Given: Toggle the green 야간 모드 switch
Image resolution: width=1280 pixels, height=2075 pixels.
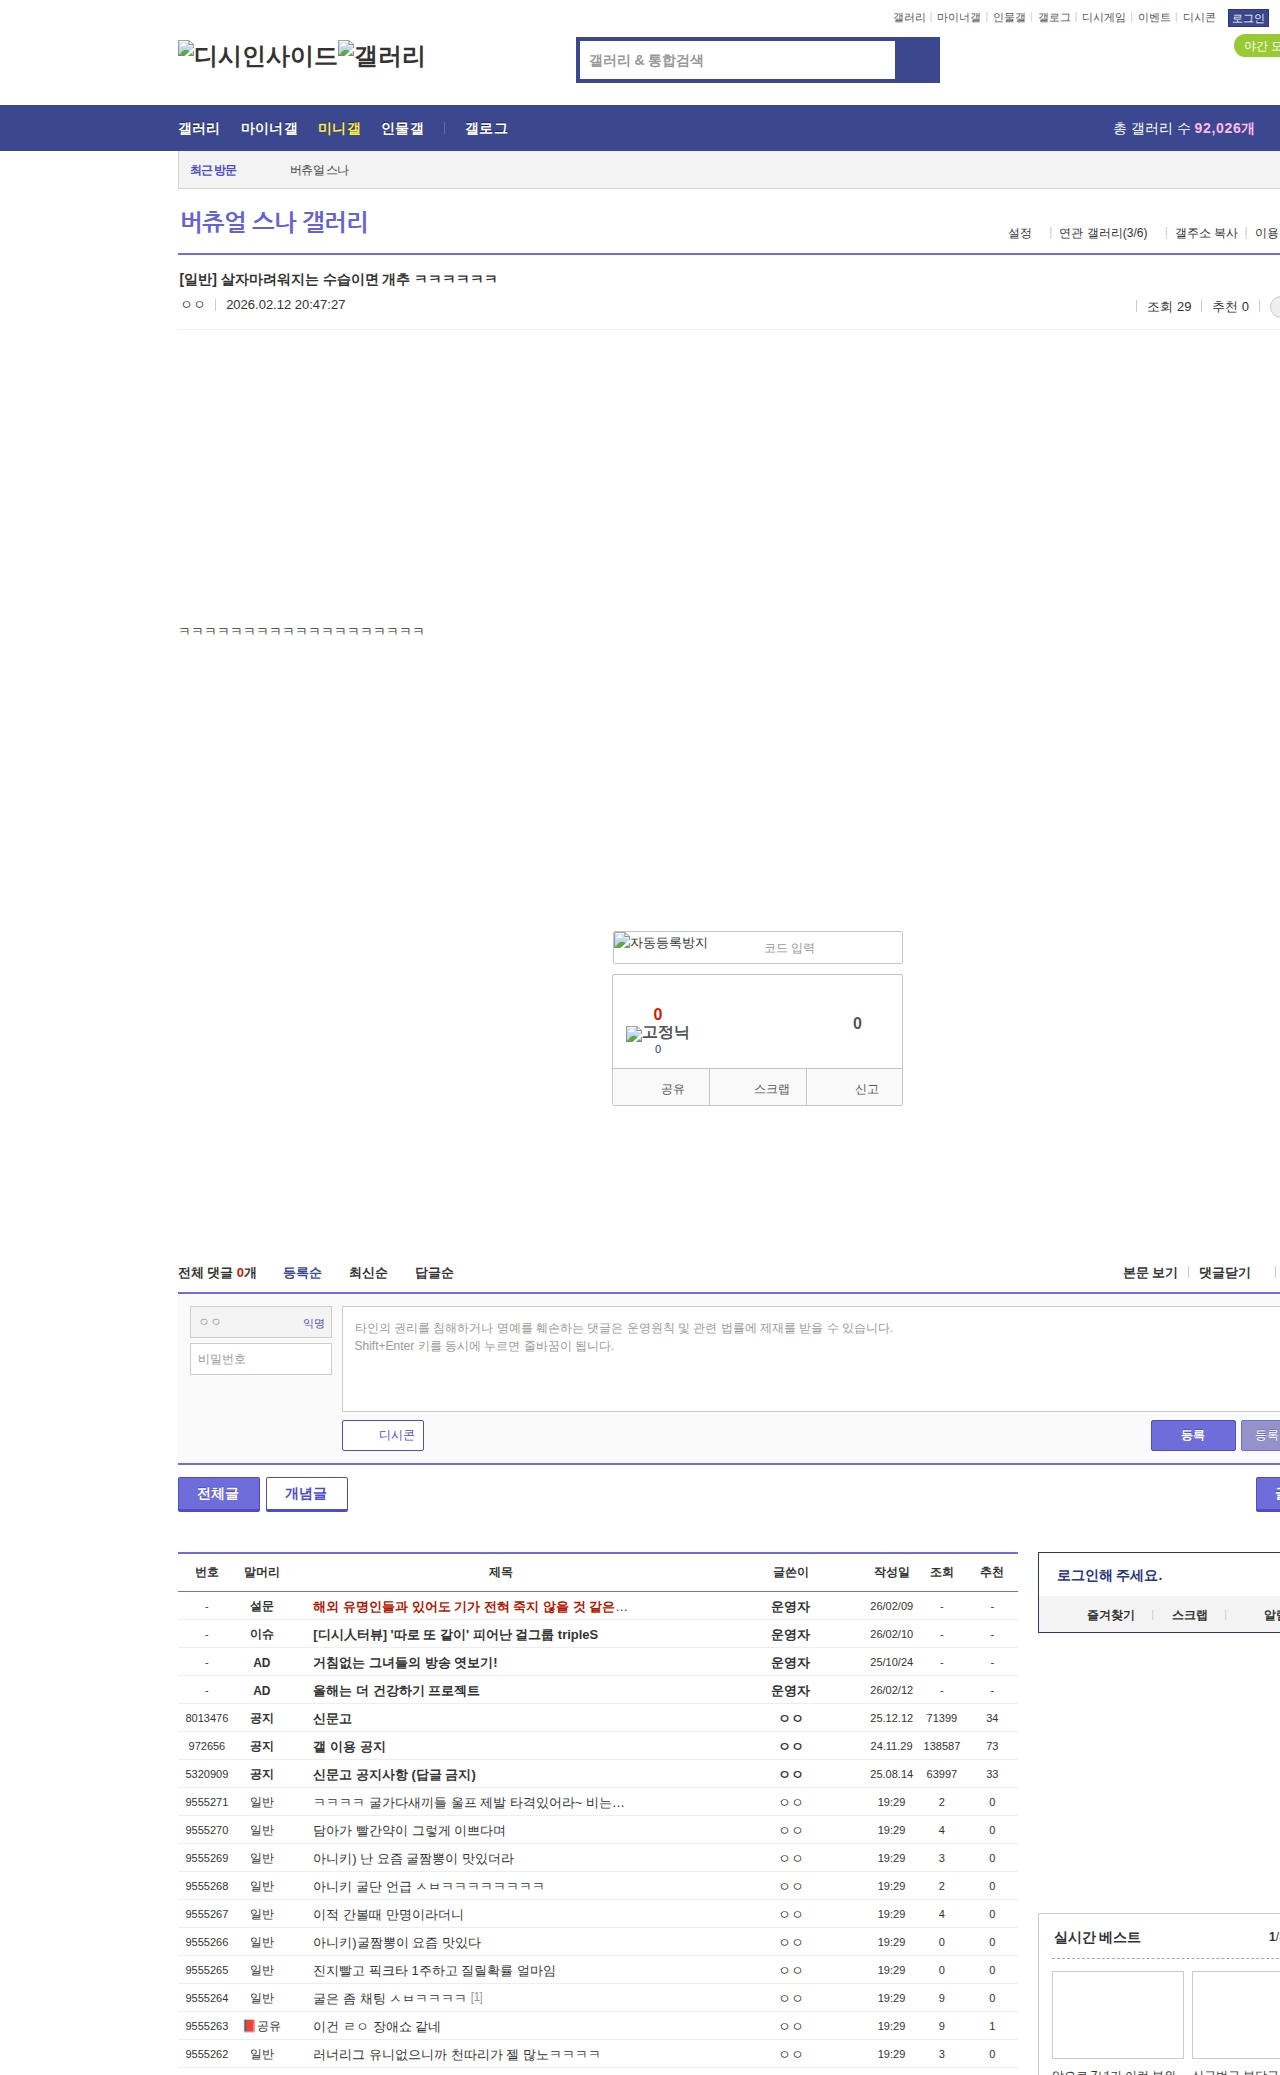Looking at the screenshot, I should [1258, 46].
